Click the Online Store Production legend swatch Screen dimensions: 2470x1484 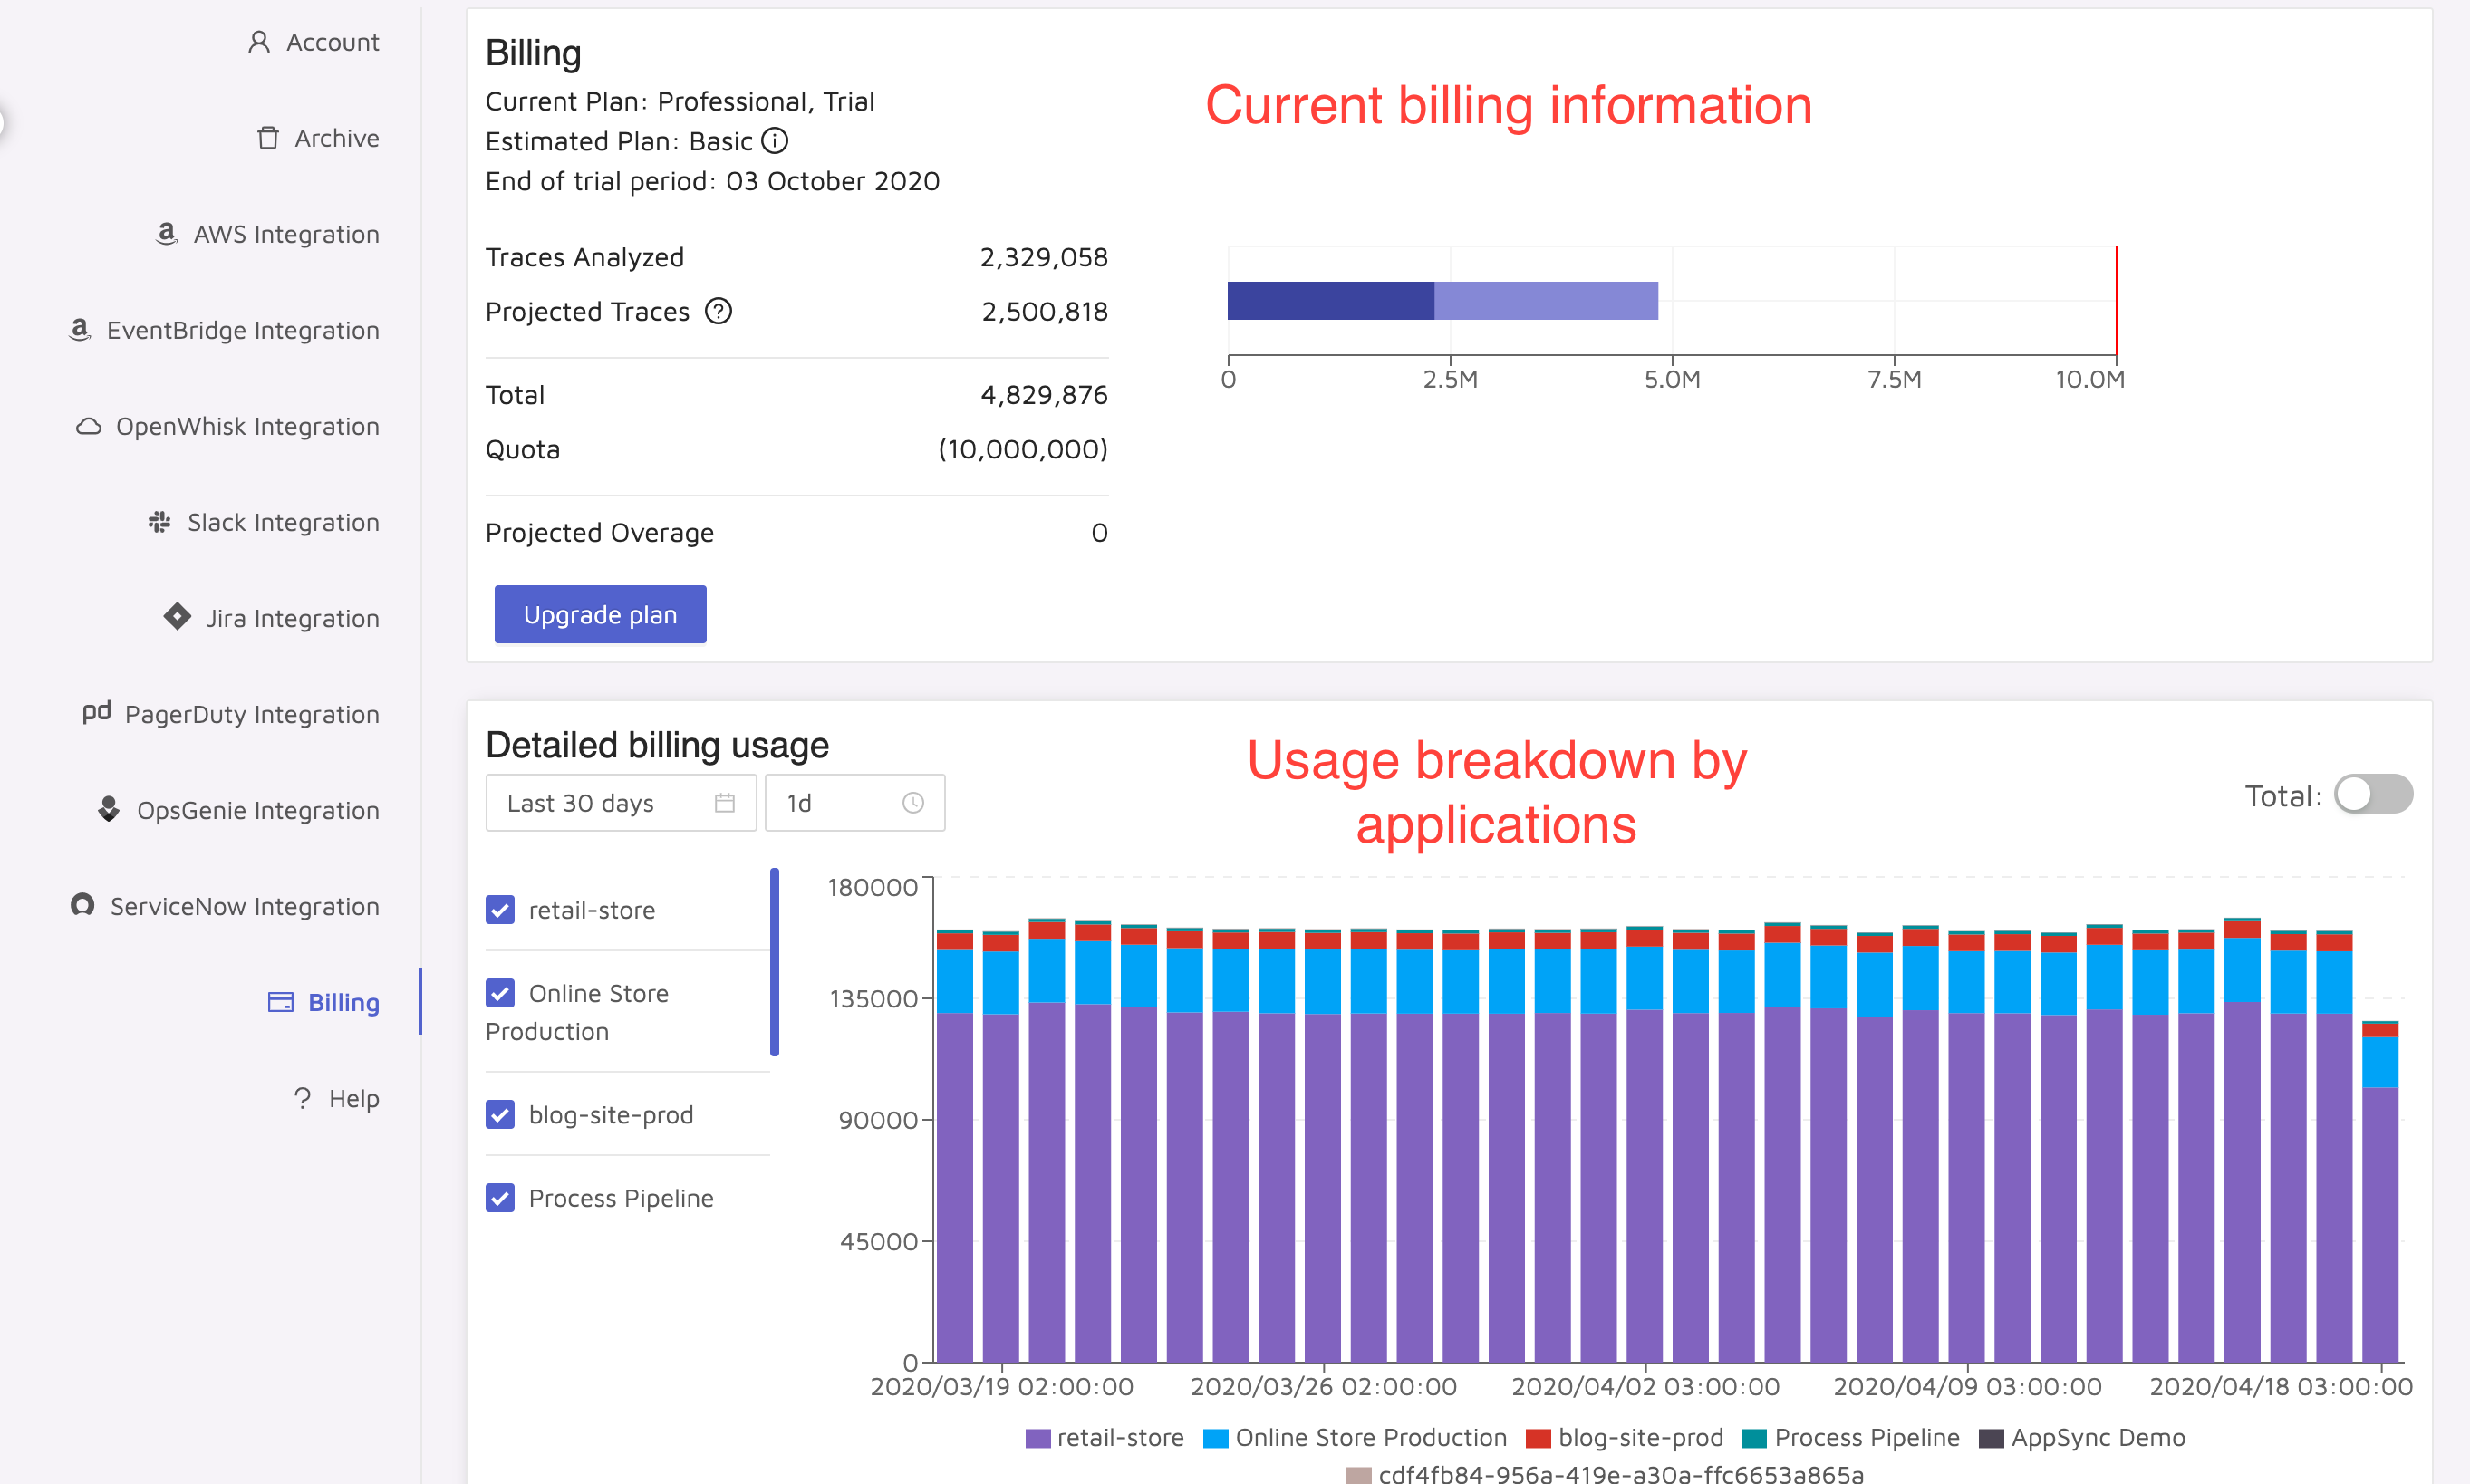pyautogui.click(x=1215, y=1438)
